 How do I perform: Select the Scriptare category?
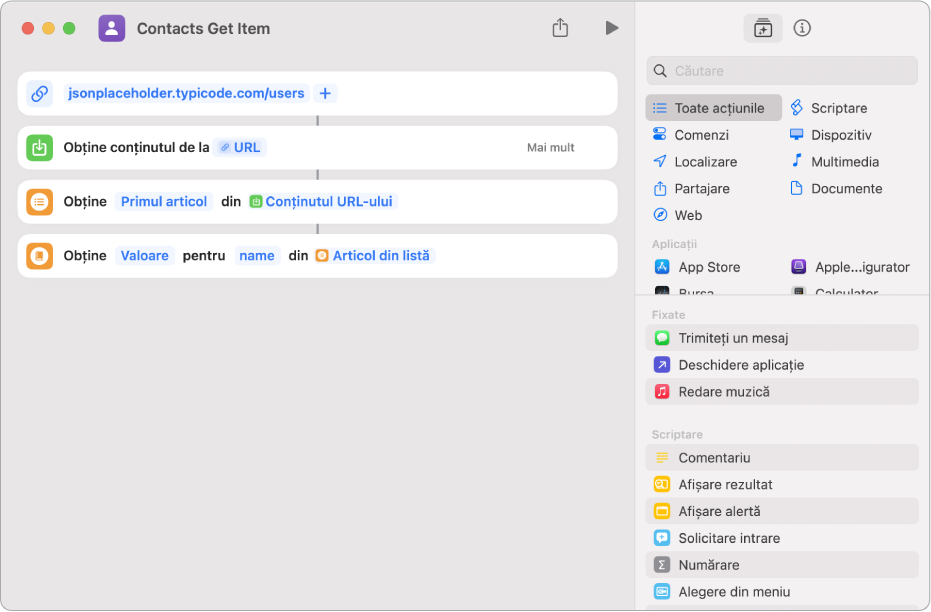[x=838, y=108]
